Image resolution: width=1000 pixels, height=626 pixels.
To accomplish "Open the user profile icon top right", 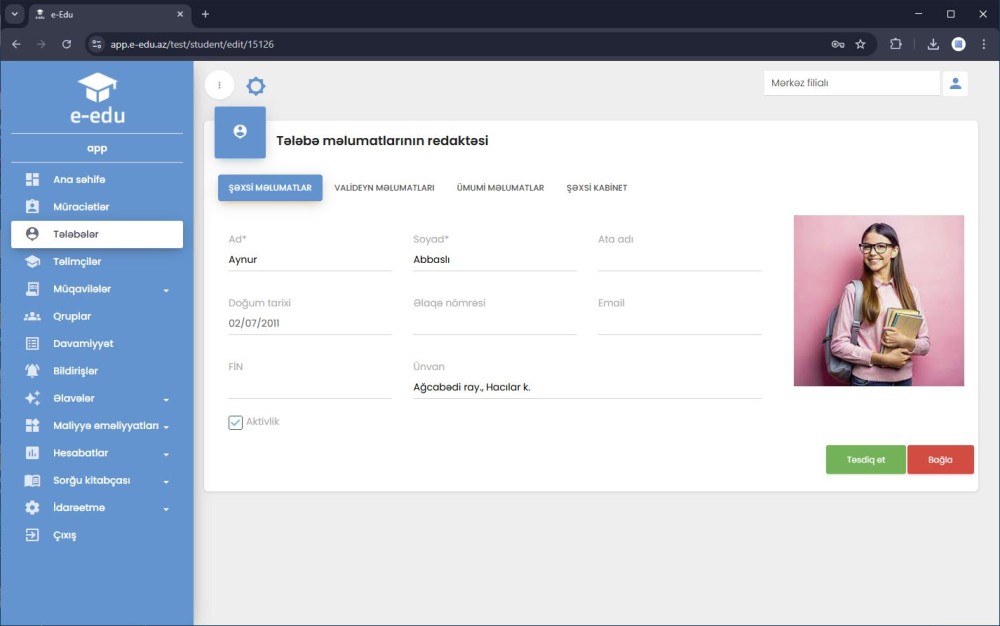I will [955, 83].
